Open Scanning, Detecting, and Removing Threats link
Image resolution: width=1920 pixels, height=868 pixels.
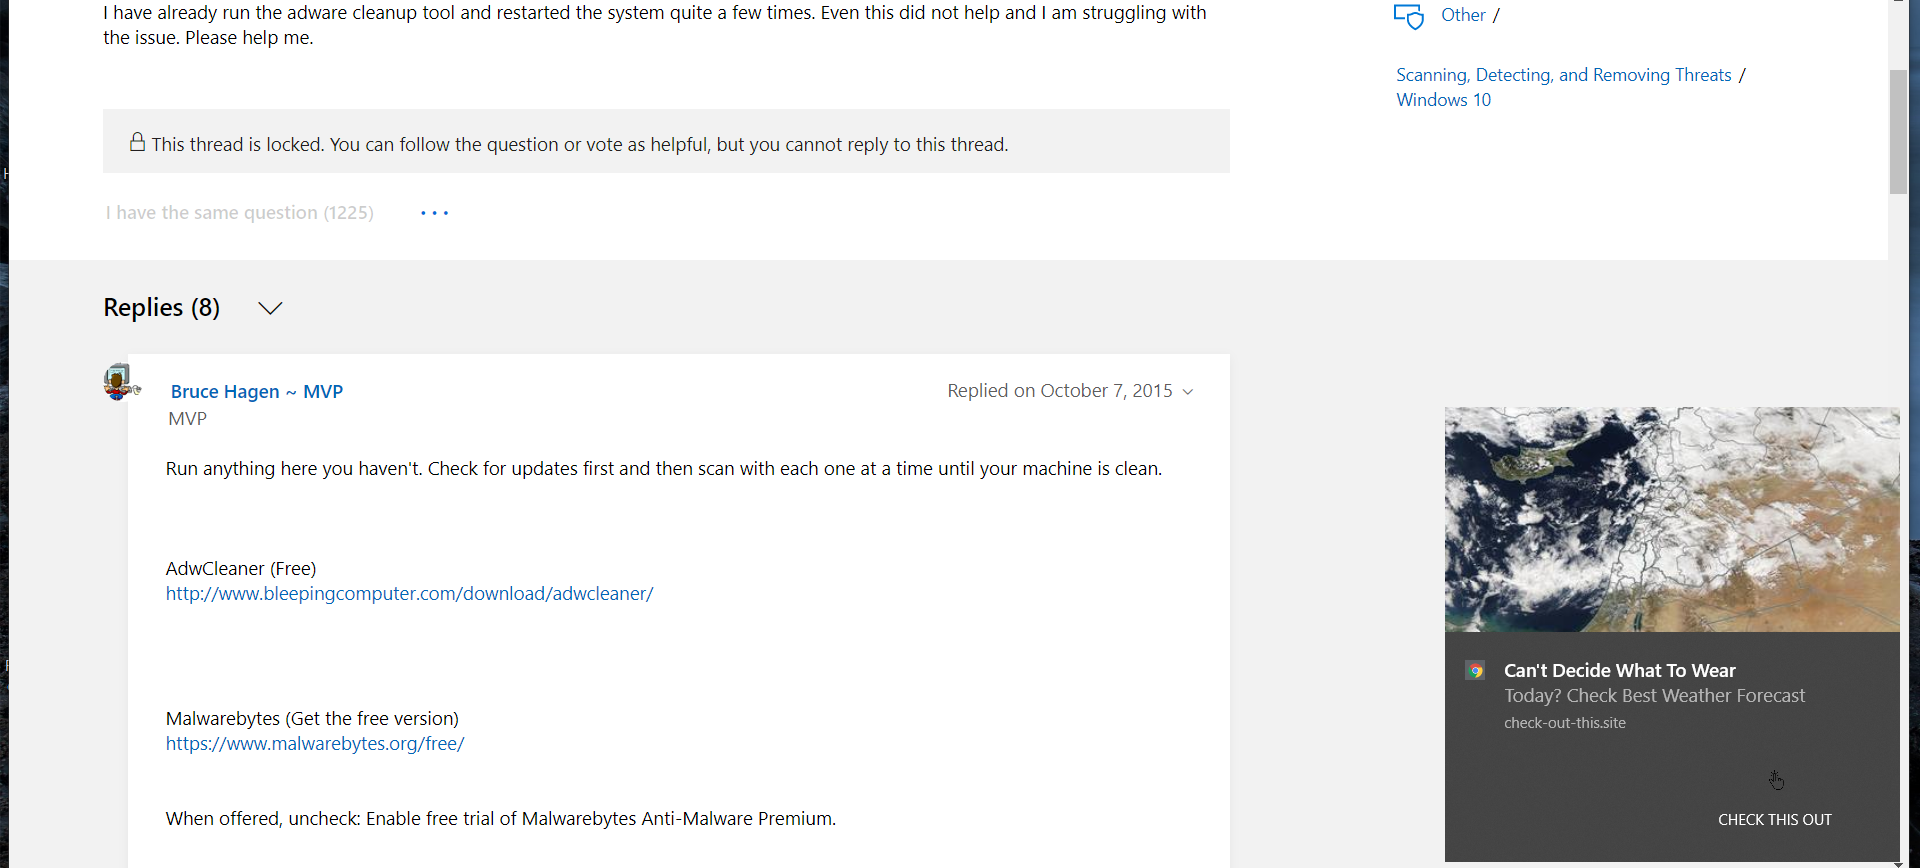(1564, 75)
